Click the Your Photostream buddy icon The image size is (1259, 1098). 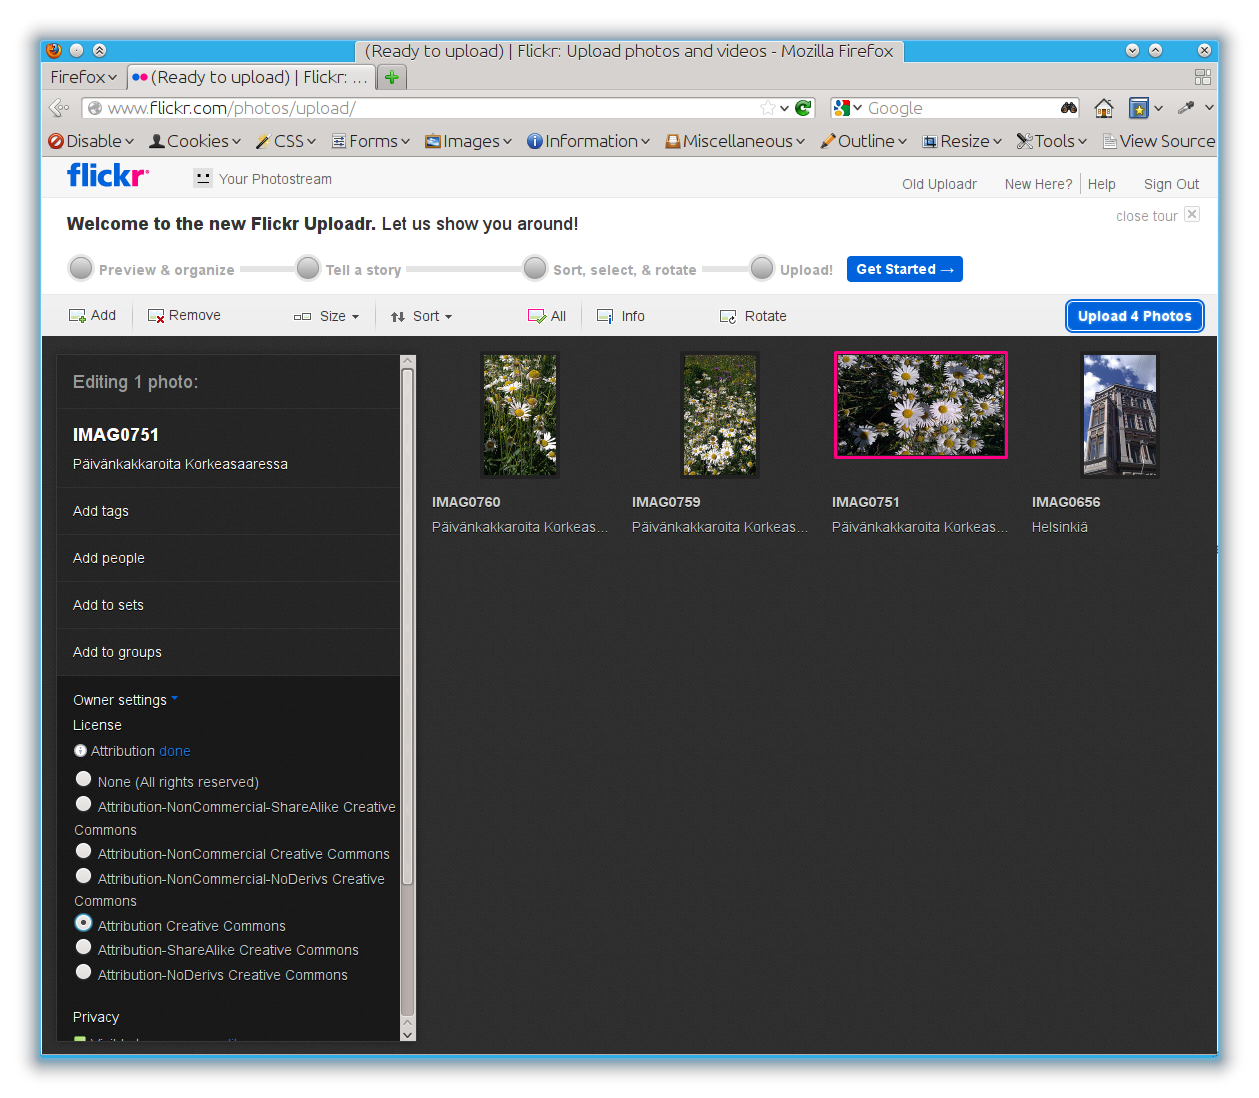[203, 178]
